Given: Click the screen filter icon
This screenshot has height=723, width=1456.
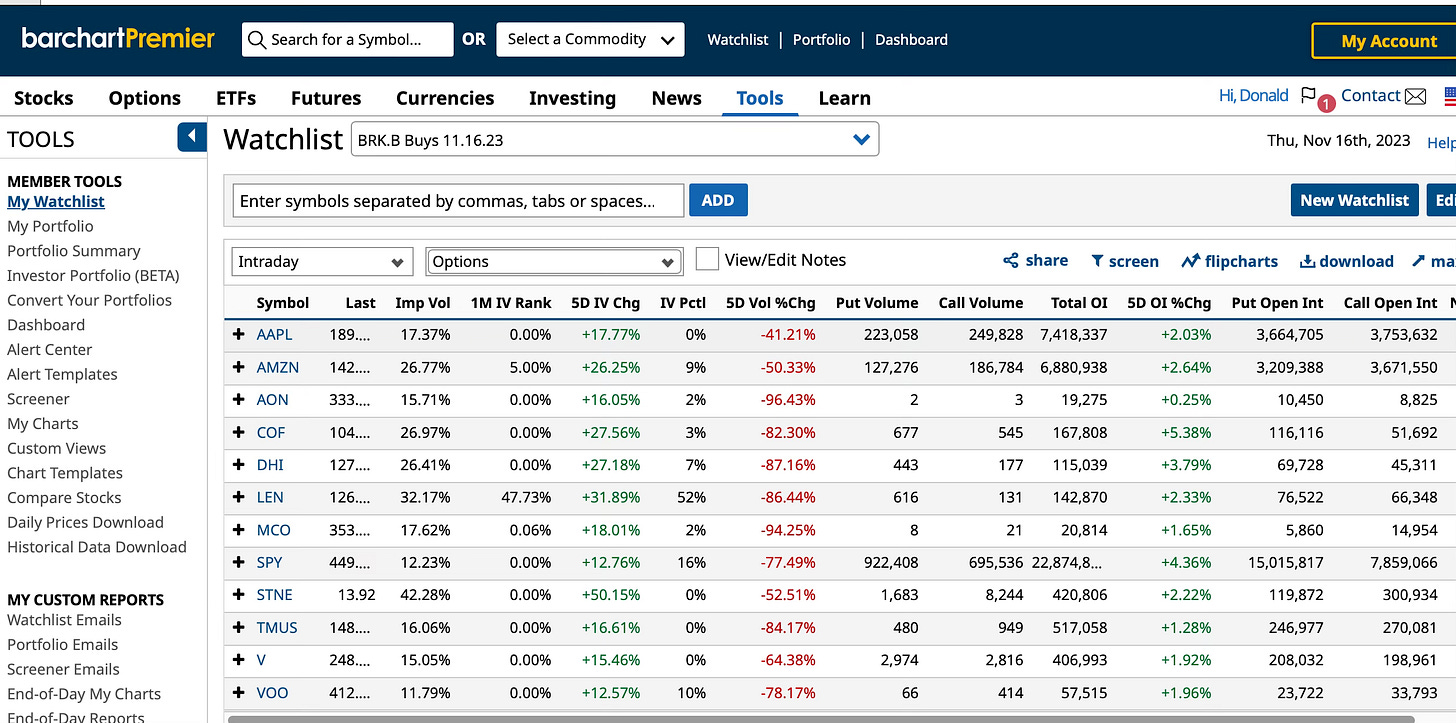Looking at the screenshot, I should tap(1097, 261).
